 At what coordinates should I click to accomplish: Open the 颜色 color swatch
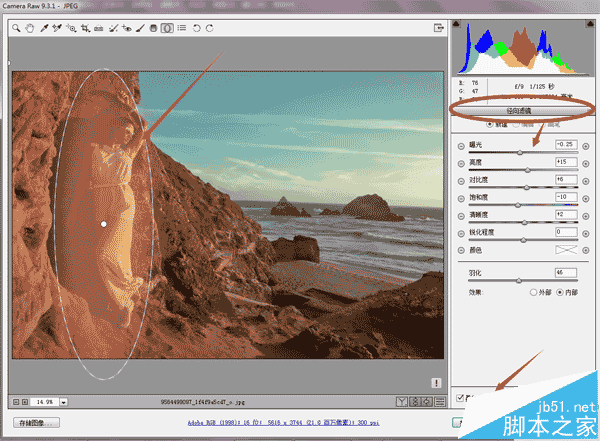[x=566, y=250]
